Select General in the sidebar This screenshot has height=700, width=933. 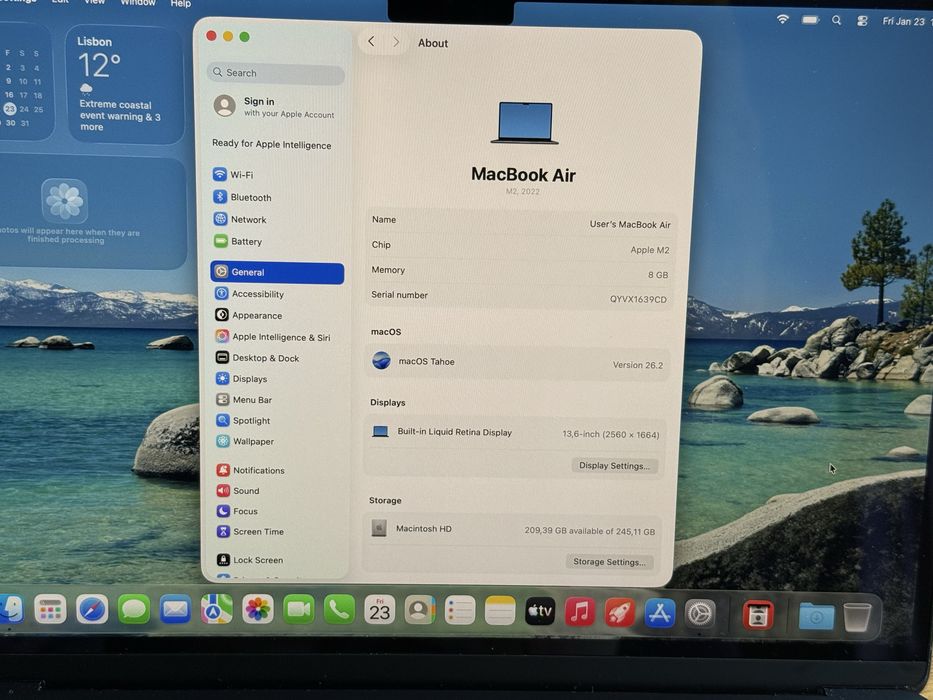click(x=277, y=272)
